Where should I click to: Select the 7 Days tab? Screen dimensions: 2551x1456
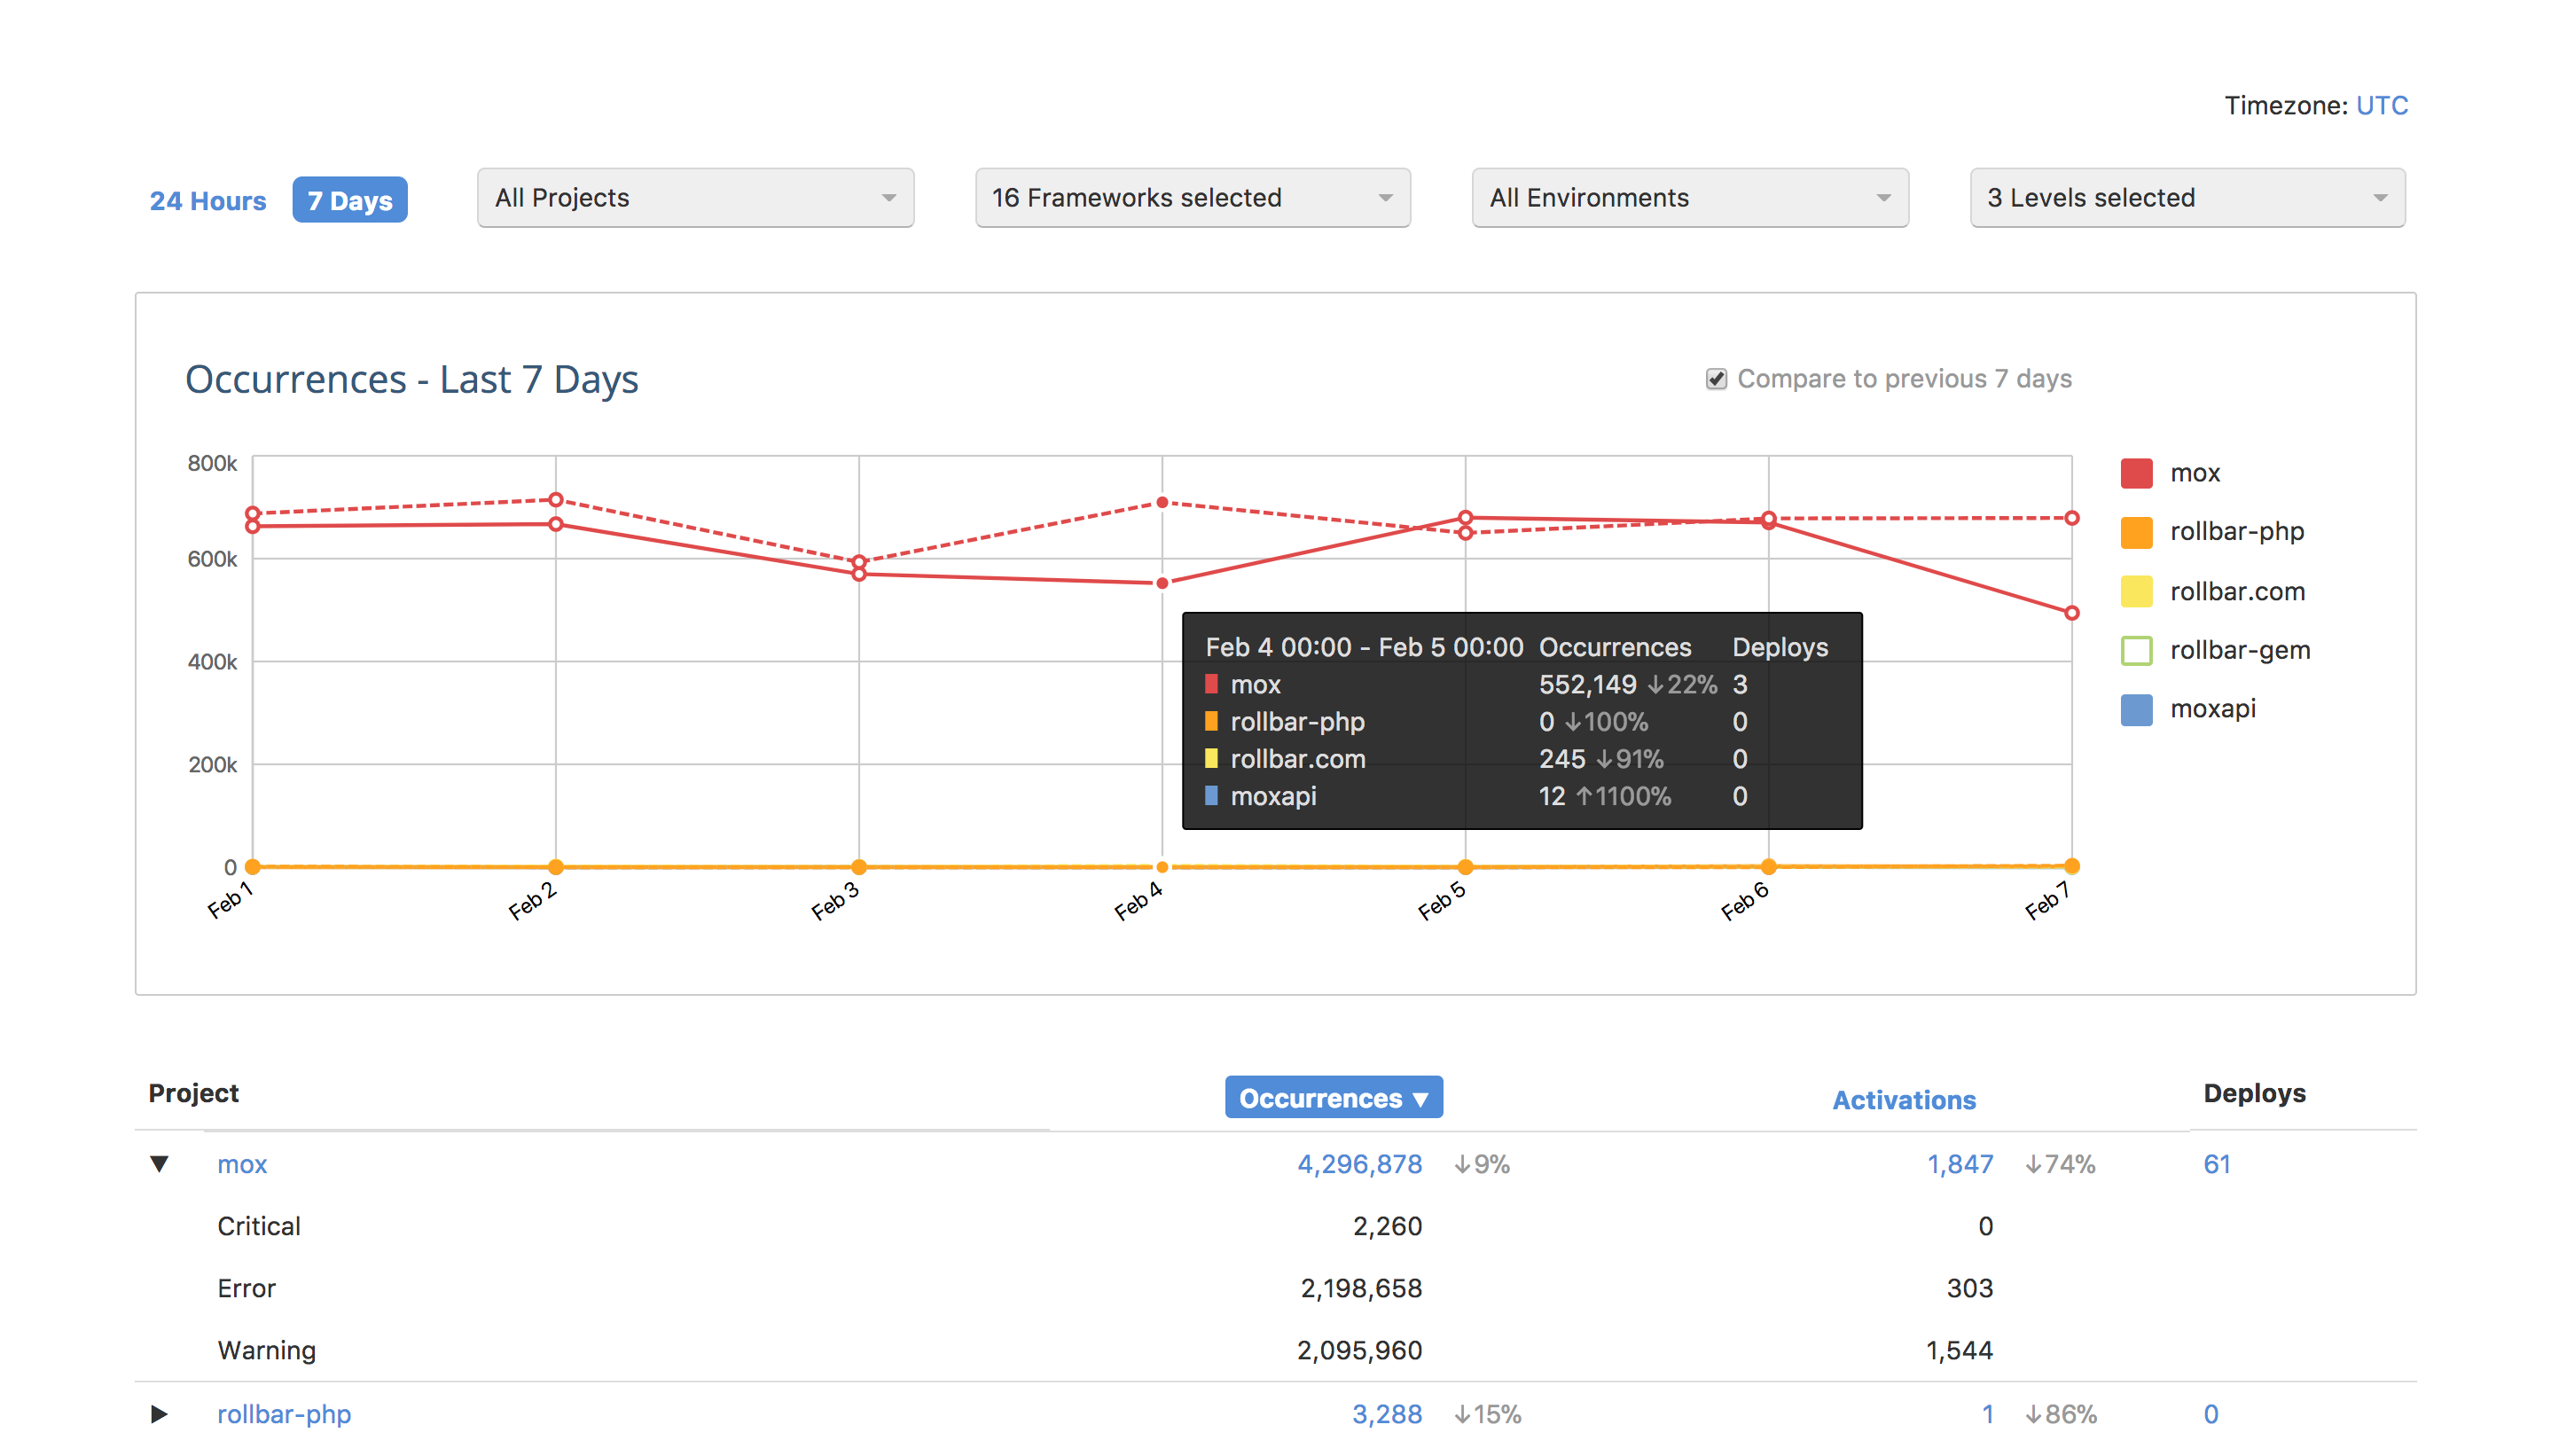(350, 201)
